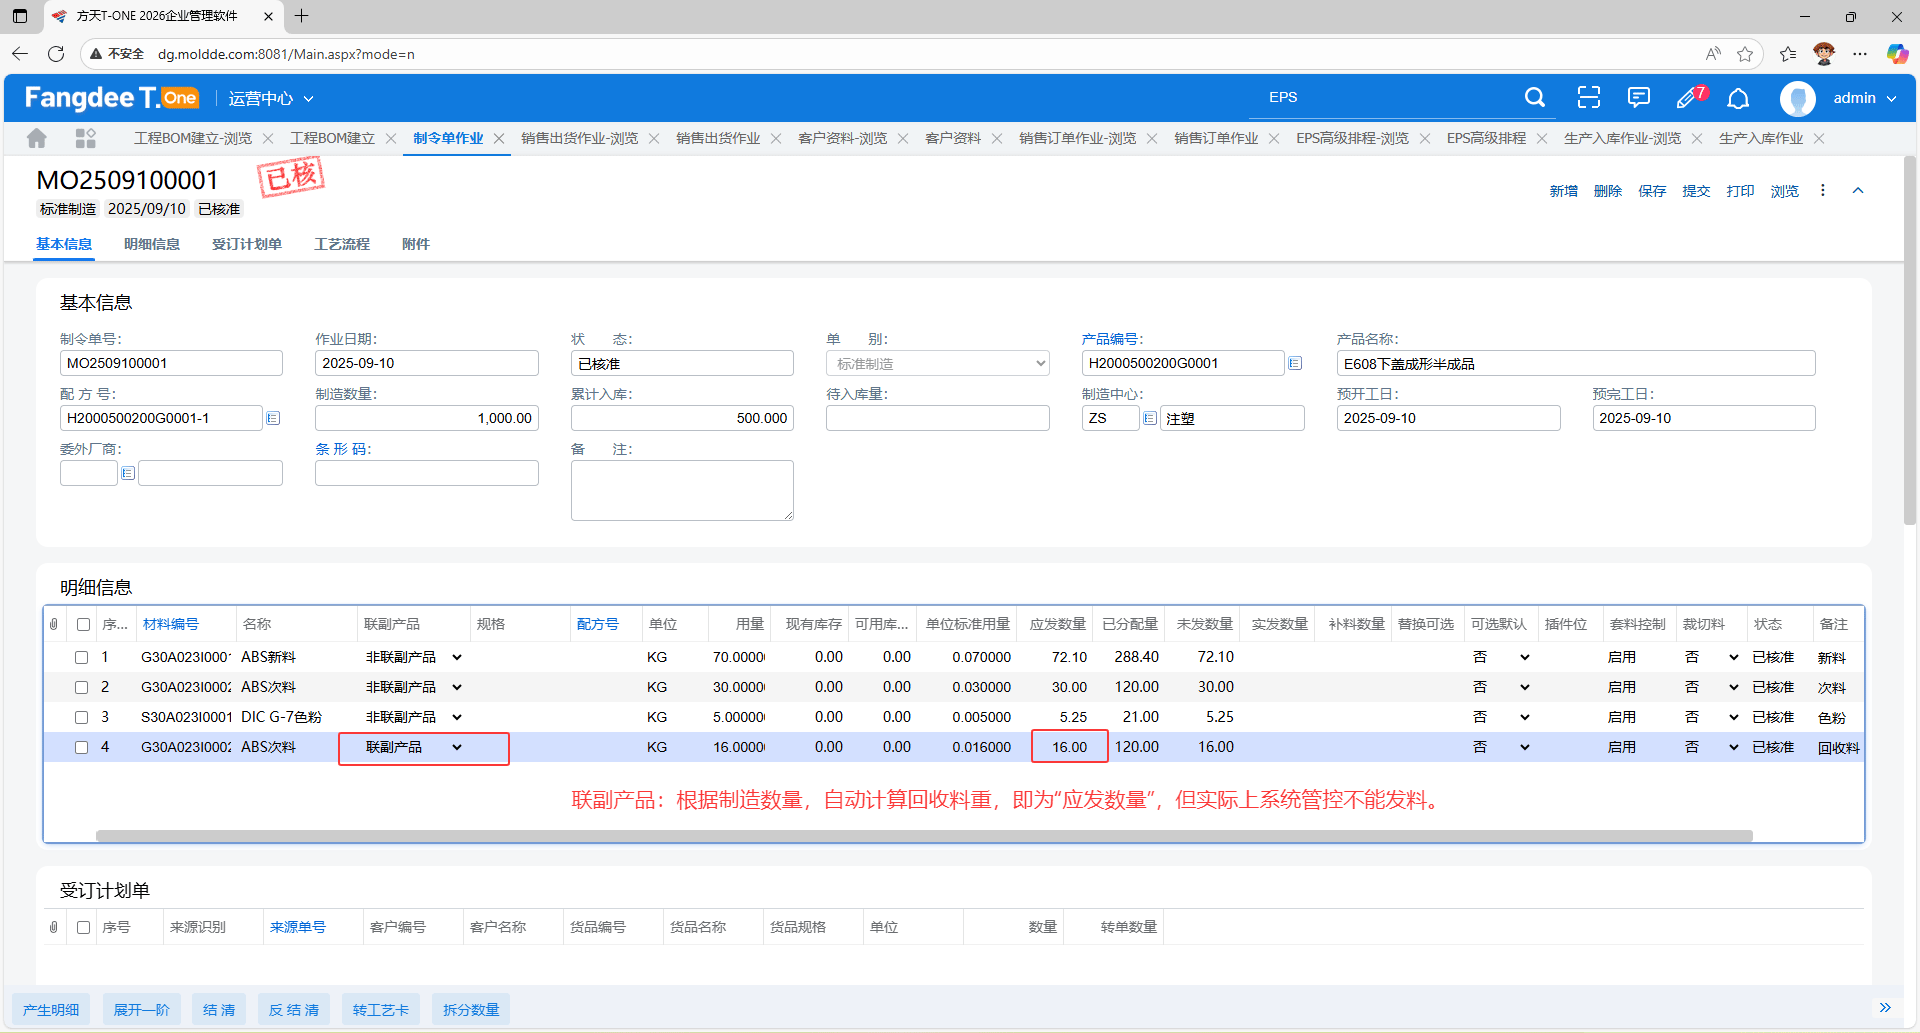
Task: Check the row 4 checkbox in details
Action: click(82, 748)
